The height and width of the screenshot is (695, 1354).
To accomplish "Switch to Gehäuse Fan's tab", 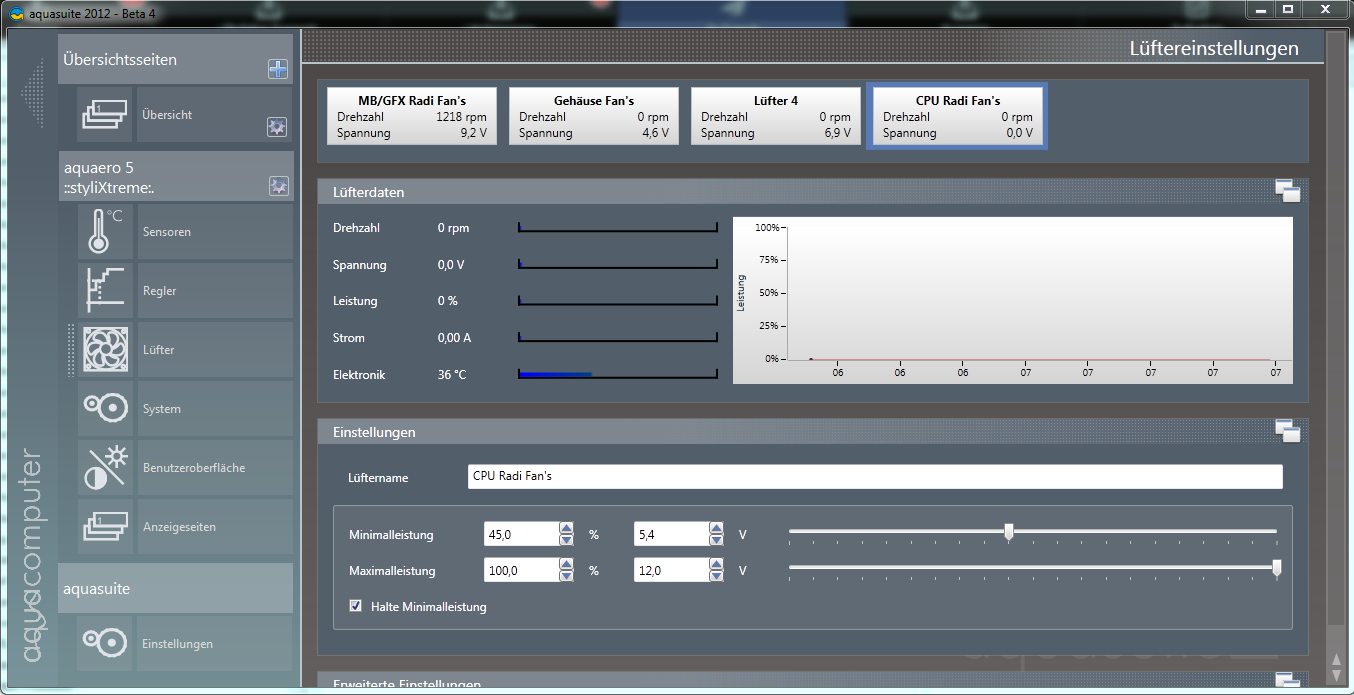I will pos(594,116).
